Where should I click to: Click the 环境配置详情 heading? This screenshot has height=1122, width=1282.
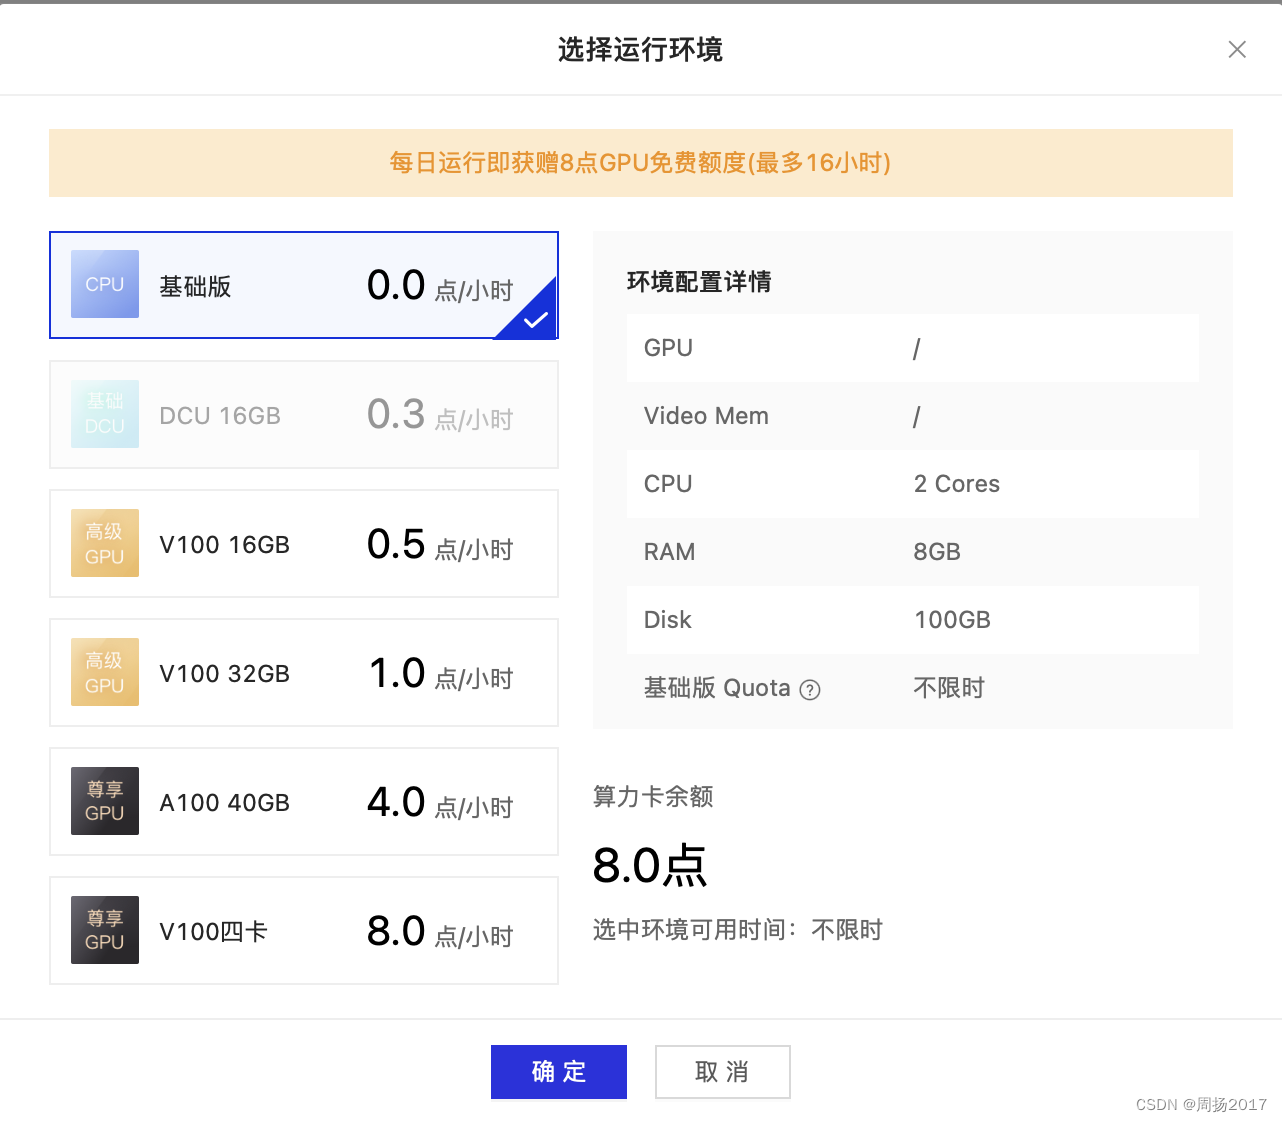click(x=699, y=282)
